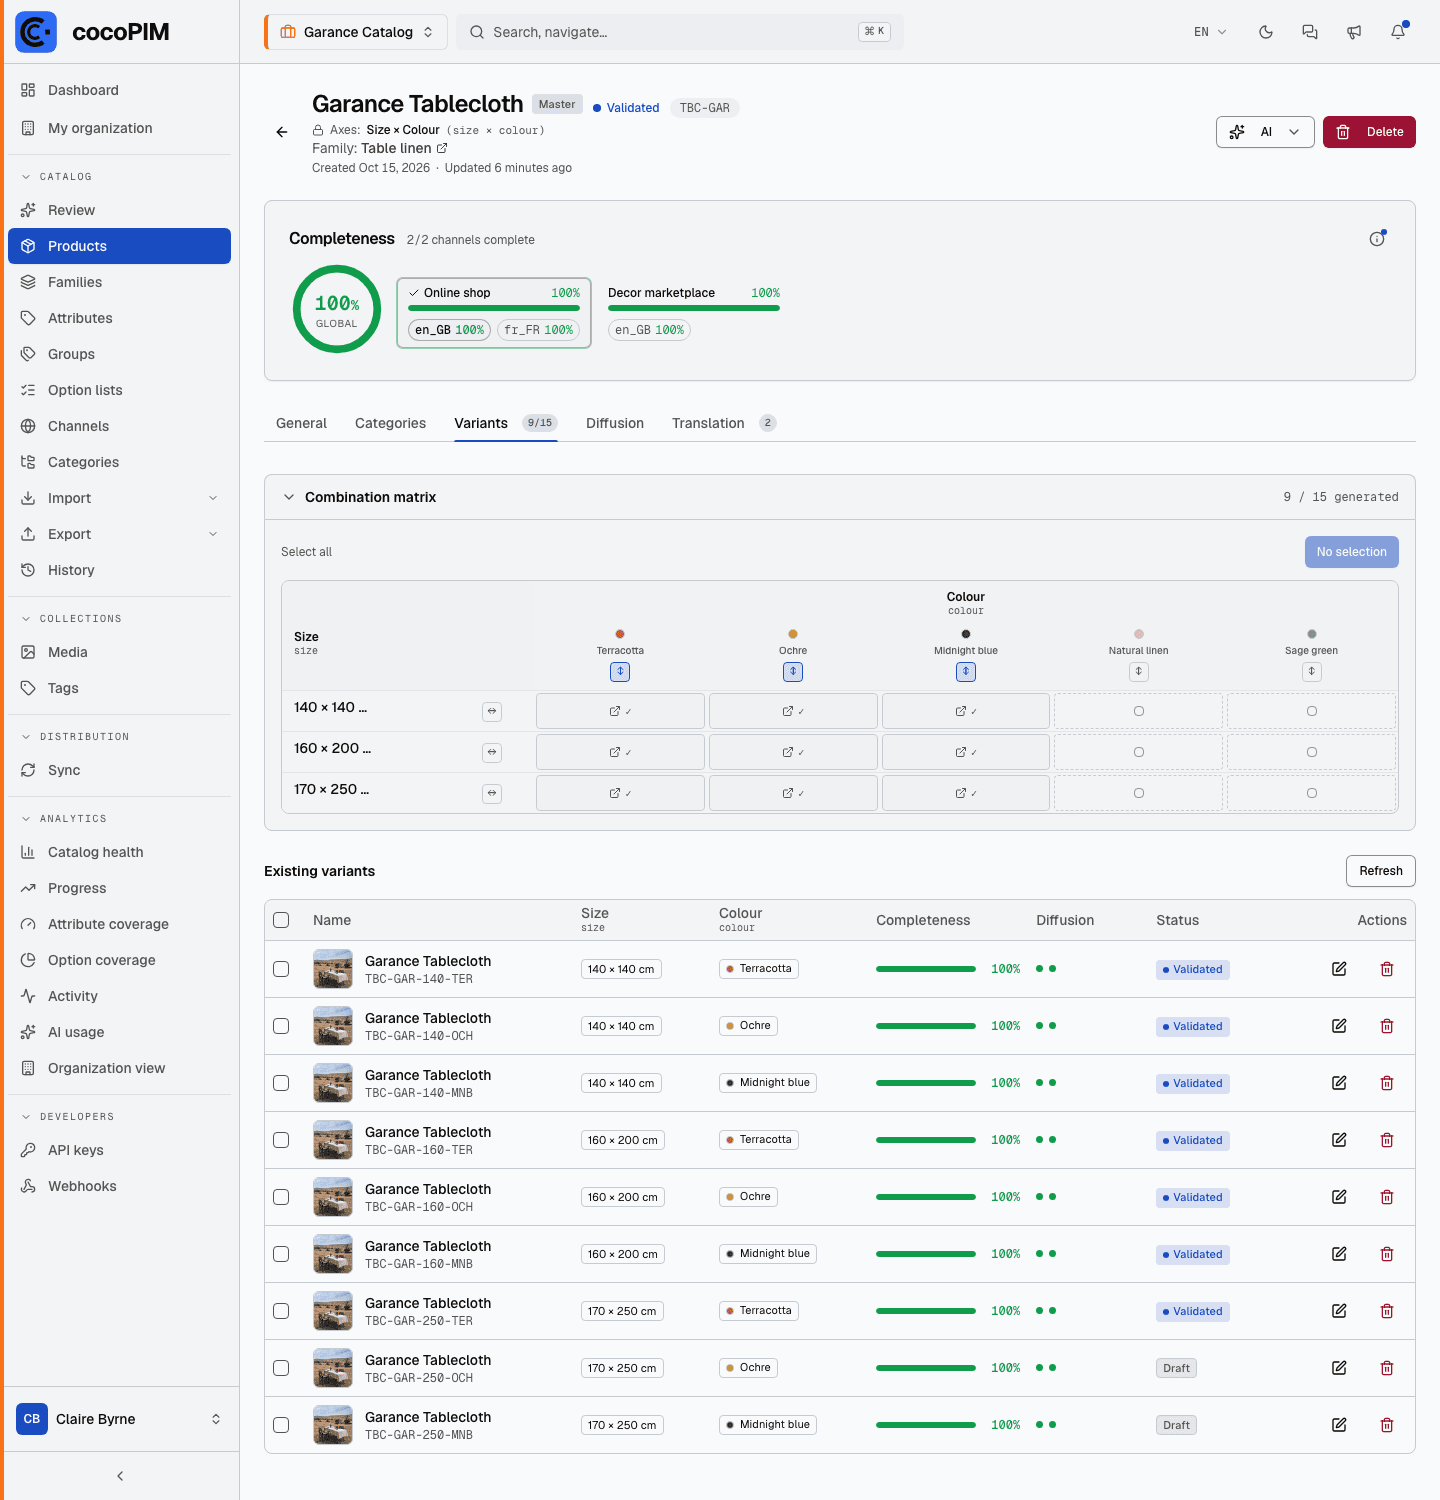Open the AI actions dropdown
This screenshot has width=1440, height=1500.
(1265, 132)
